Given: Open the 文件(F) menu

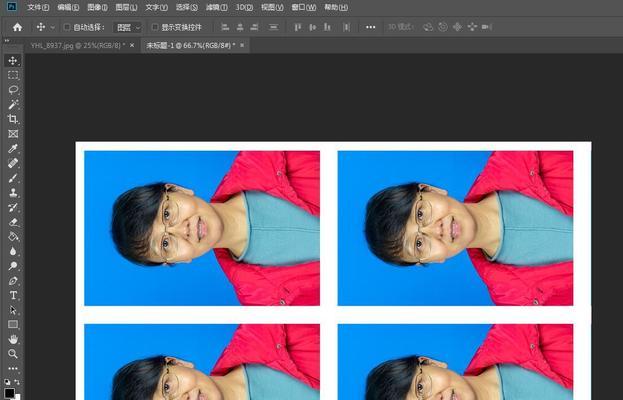Looking at the screenshot, I should pos(38,7).
